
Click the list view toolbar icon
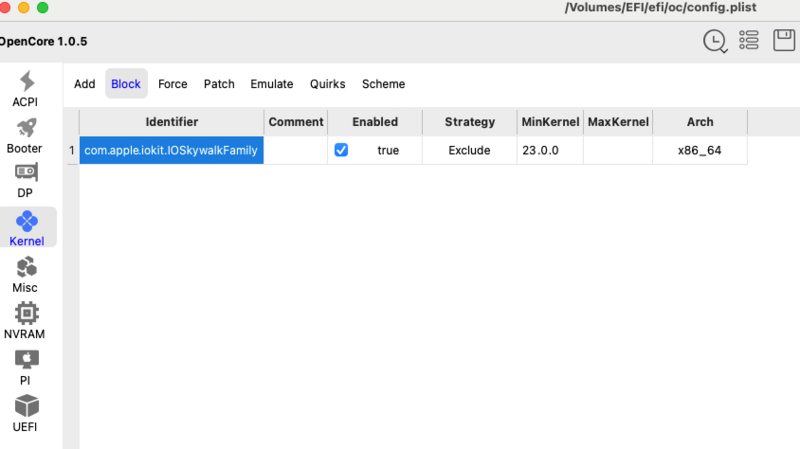click(x=749, y=40)
